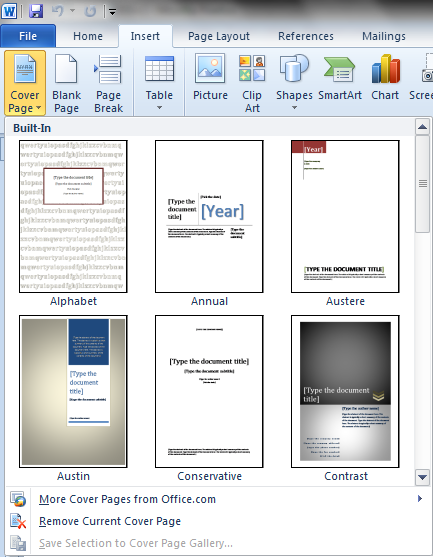The width and height of the screenshot is (433, 557).
Task: Open the Page Layout tab
Action: click(219, 36)
